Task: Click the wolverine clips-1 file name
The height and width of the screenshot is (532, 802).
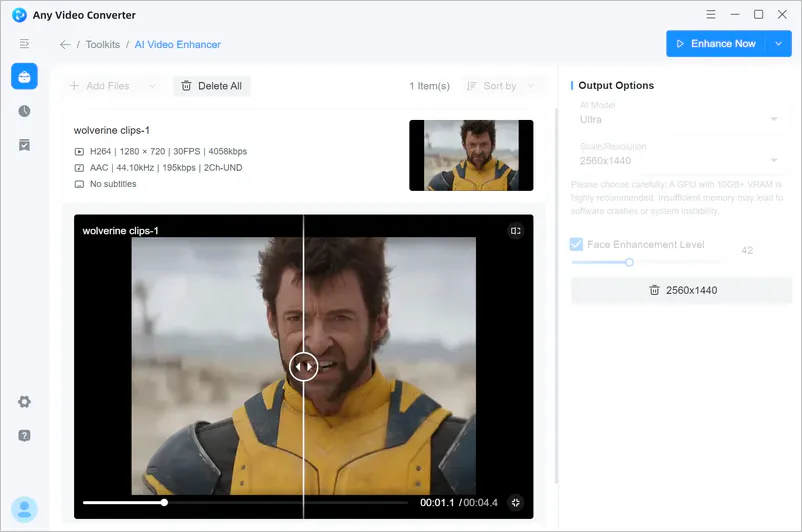Action: (x=112, y=130)
